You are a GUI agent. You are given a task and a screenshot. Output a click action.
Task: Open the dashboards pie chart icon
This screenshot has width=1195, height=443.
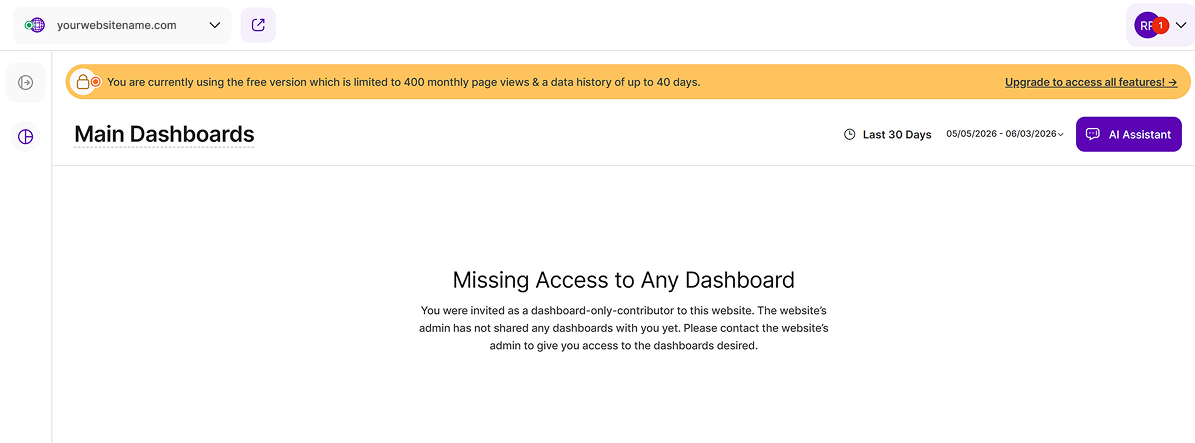26,137
